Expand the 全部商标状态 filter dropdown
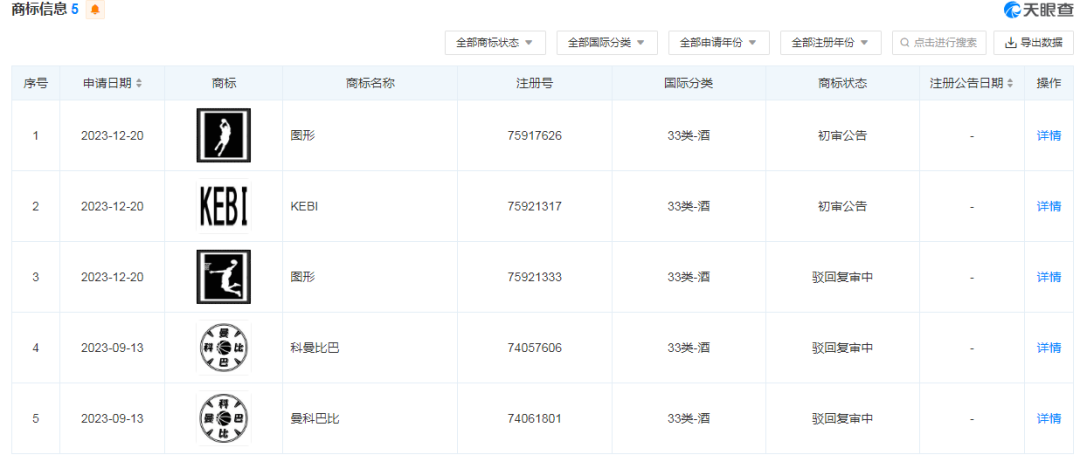This screenshot has width=1080, height=455. 495,43
